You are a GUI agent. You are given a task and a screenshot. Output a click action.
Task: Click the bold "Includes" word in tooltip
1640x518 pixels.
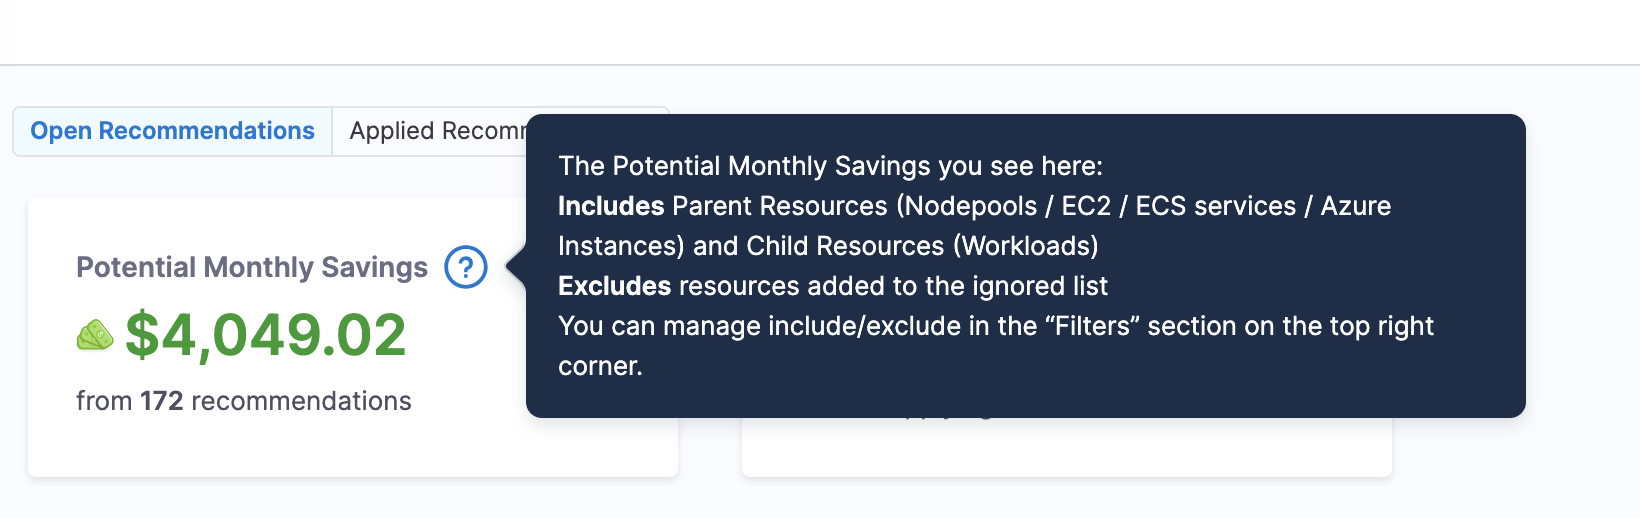click(611, 206)
